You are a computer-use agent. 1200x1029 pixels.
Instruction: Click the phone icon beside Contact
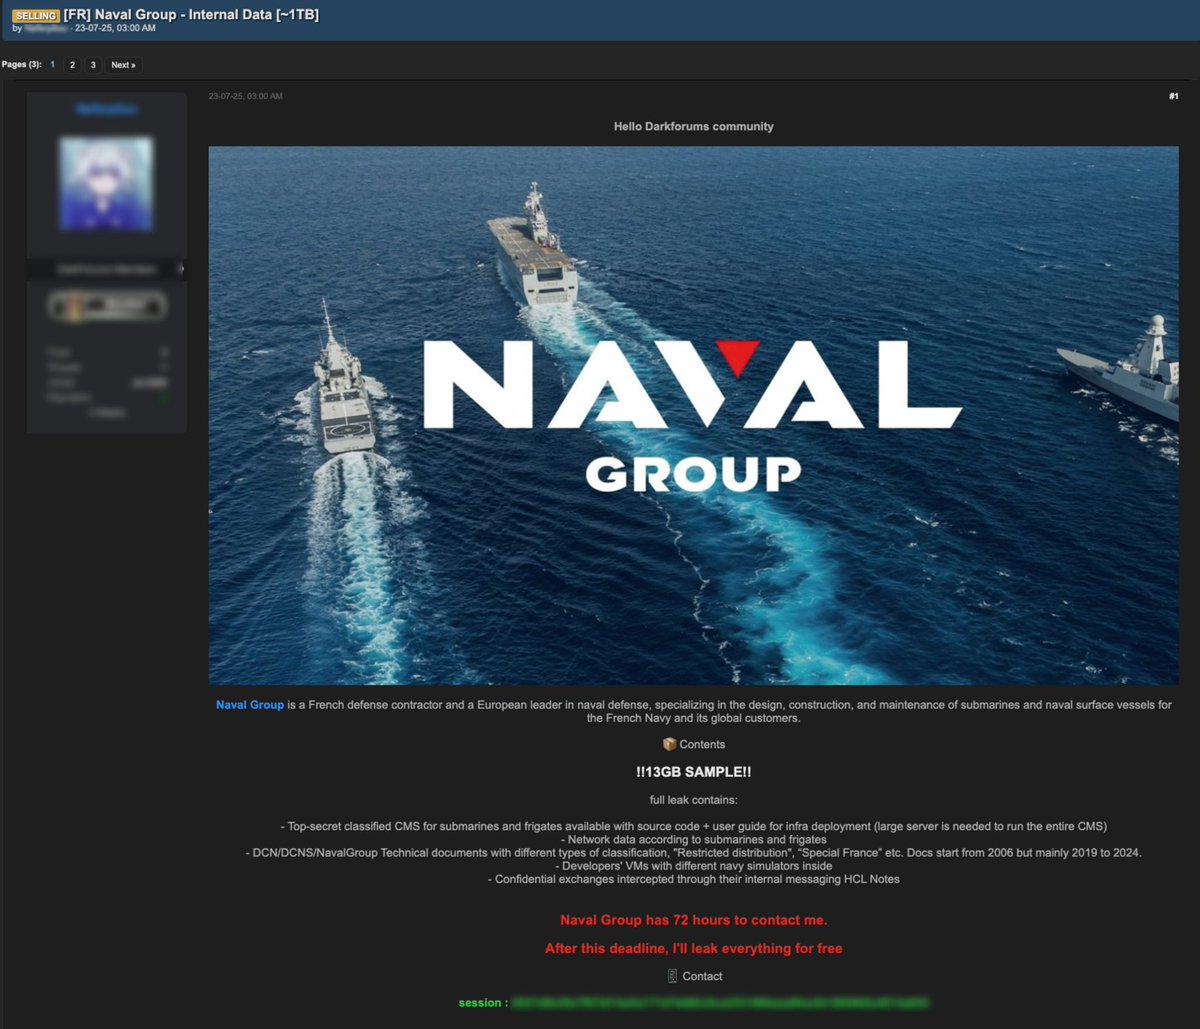(x=672, y=976)
